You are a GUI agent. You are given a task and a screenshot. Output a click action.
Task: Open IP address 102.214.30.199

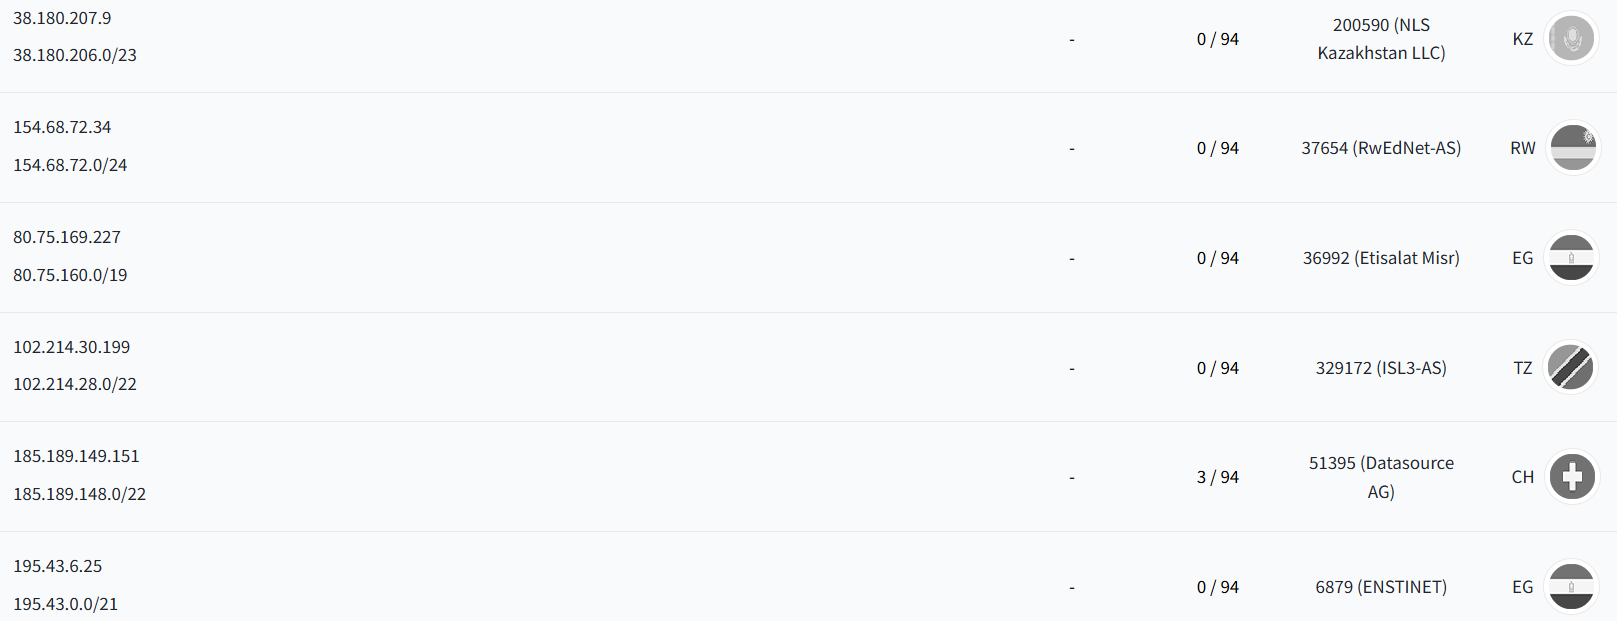72,347
